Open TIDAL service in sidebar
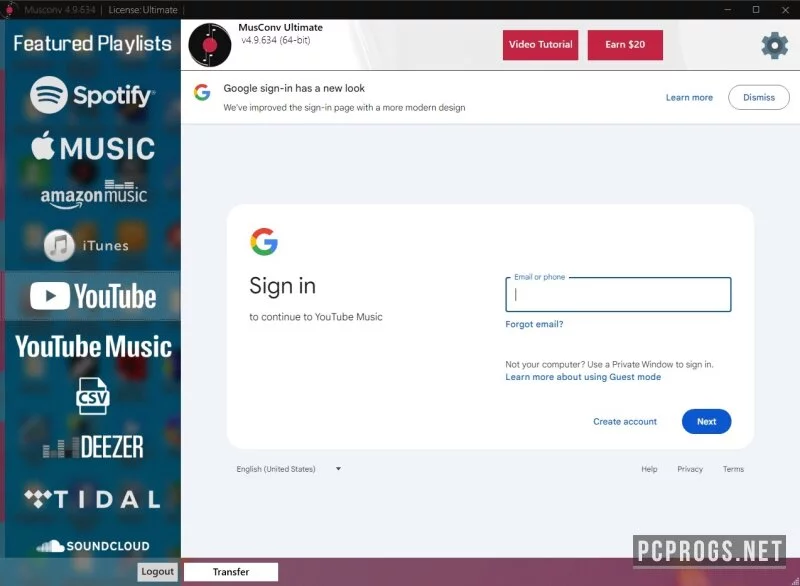The width and height of the screenshot is (800, 586). (x=92, y=499)
